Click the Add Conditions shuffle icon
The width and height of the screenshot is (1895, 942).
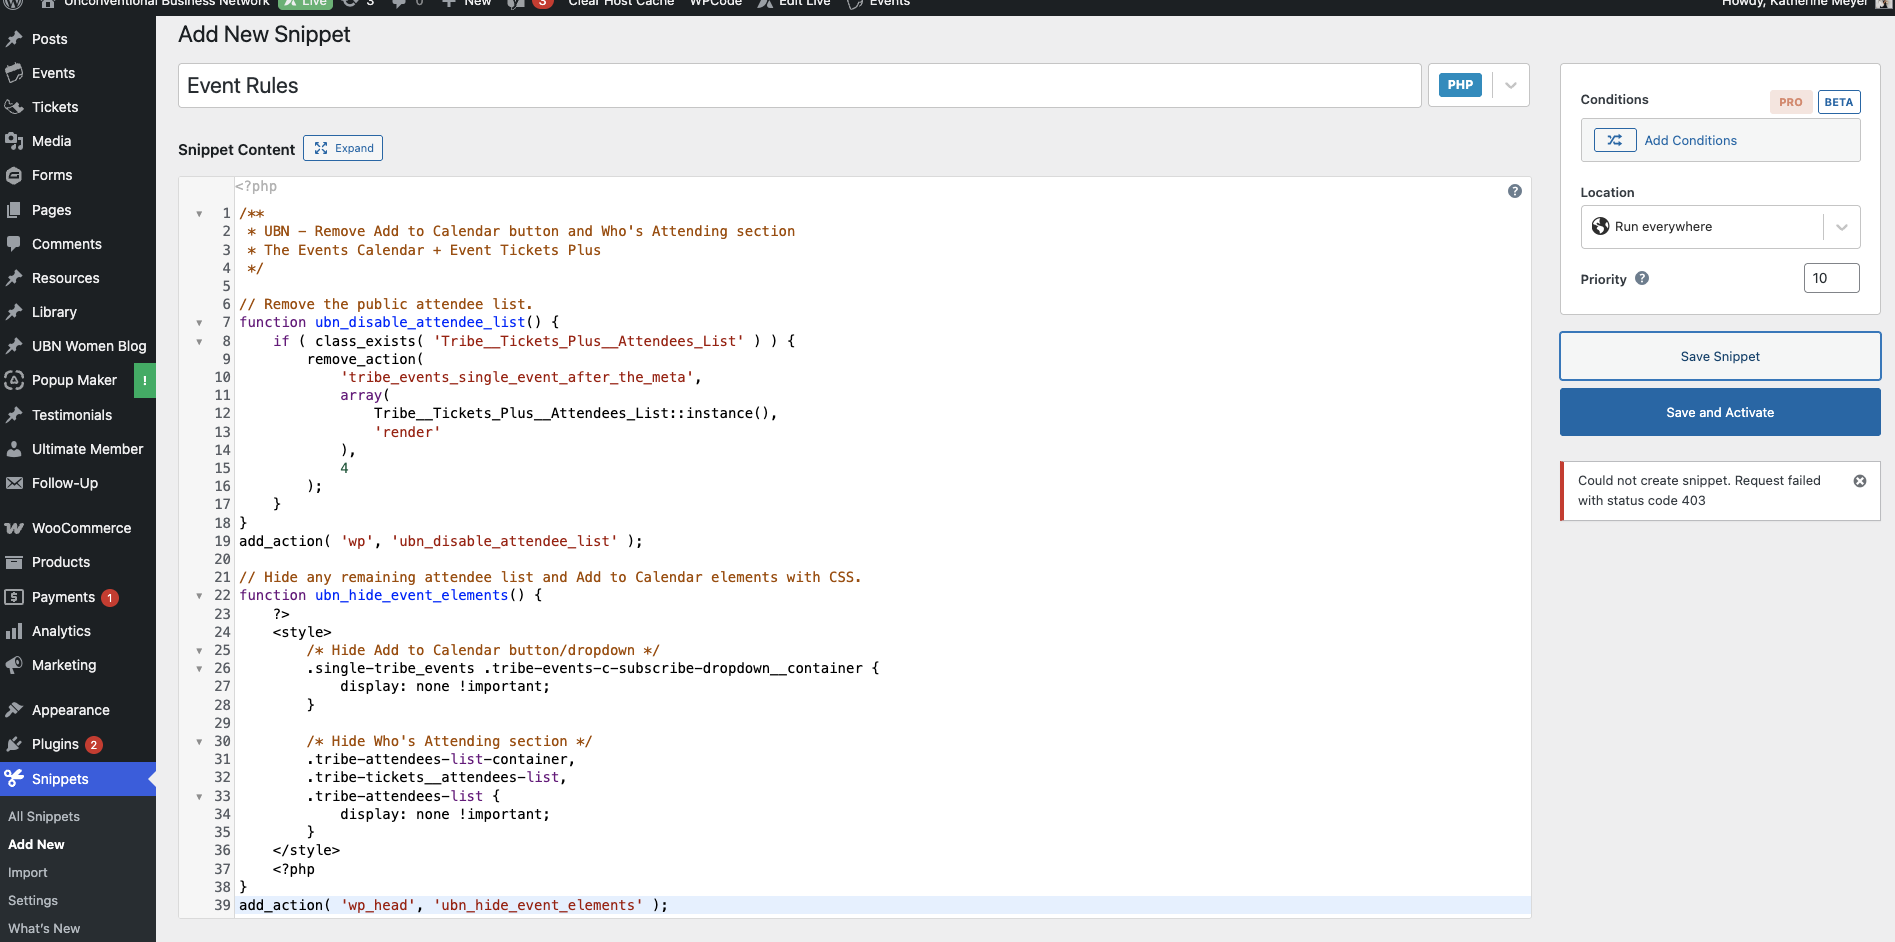click(1614, 140)
